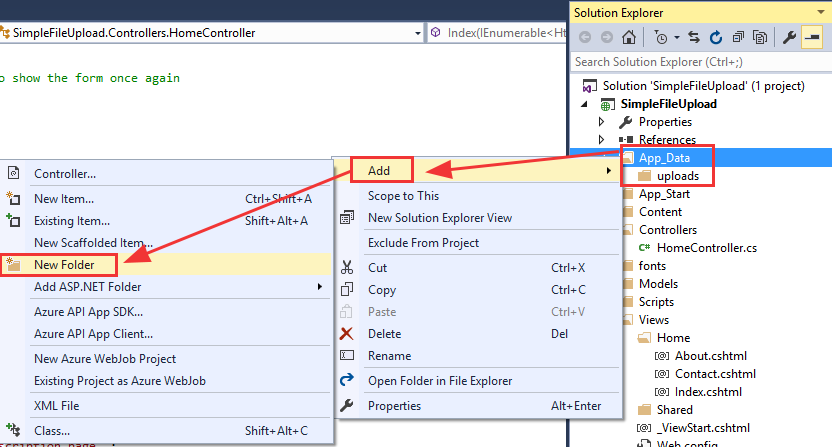The width and height of the screenshot is (832, 447).
Task: Toggle Show All Files in Solution Explorer
Action: [760, 38]
